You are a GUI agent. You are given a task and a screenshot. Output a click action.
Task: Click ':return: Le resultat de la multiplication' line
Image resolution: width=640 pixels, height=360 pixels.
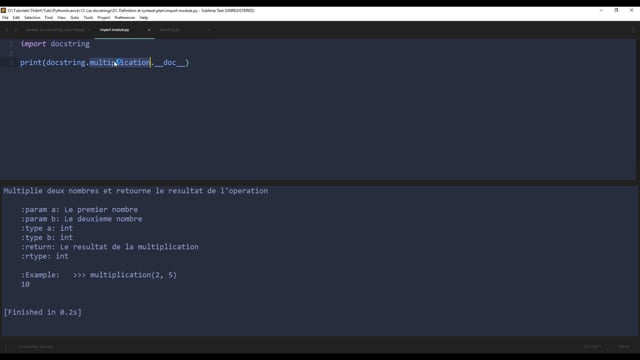(110, 247)
